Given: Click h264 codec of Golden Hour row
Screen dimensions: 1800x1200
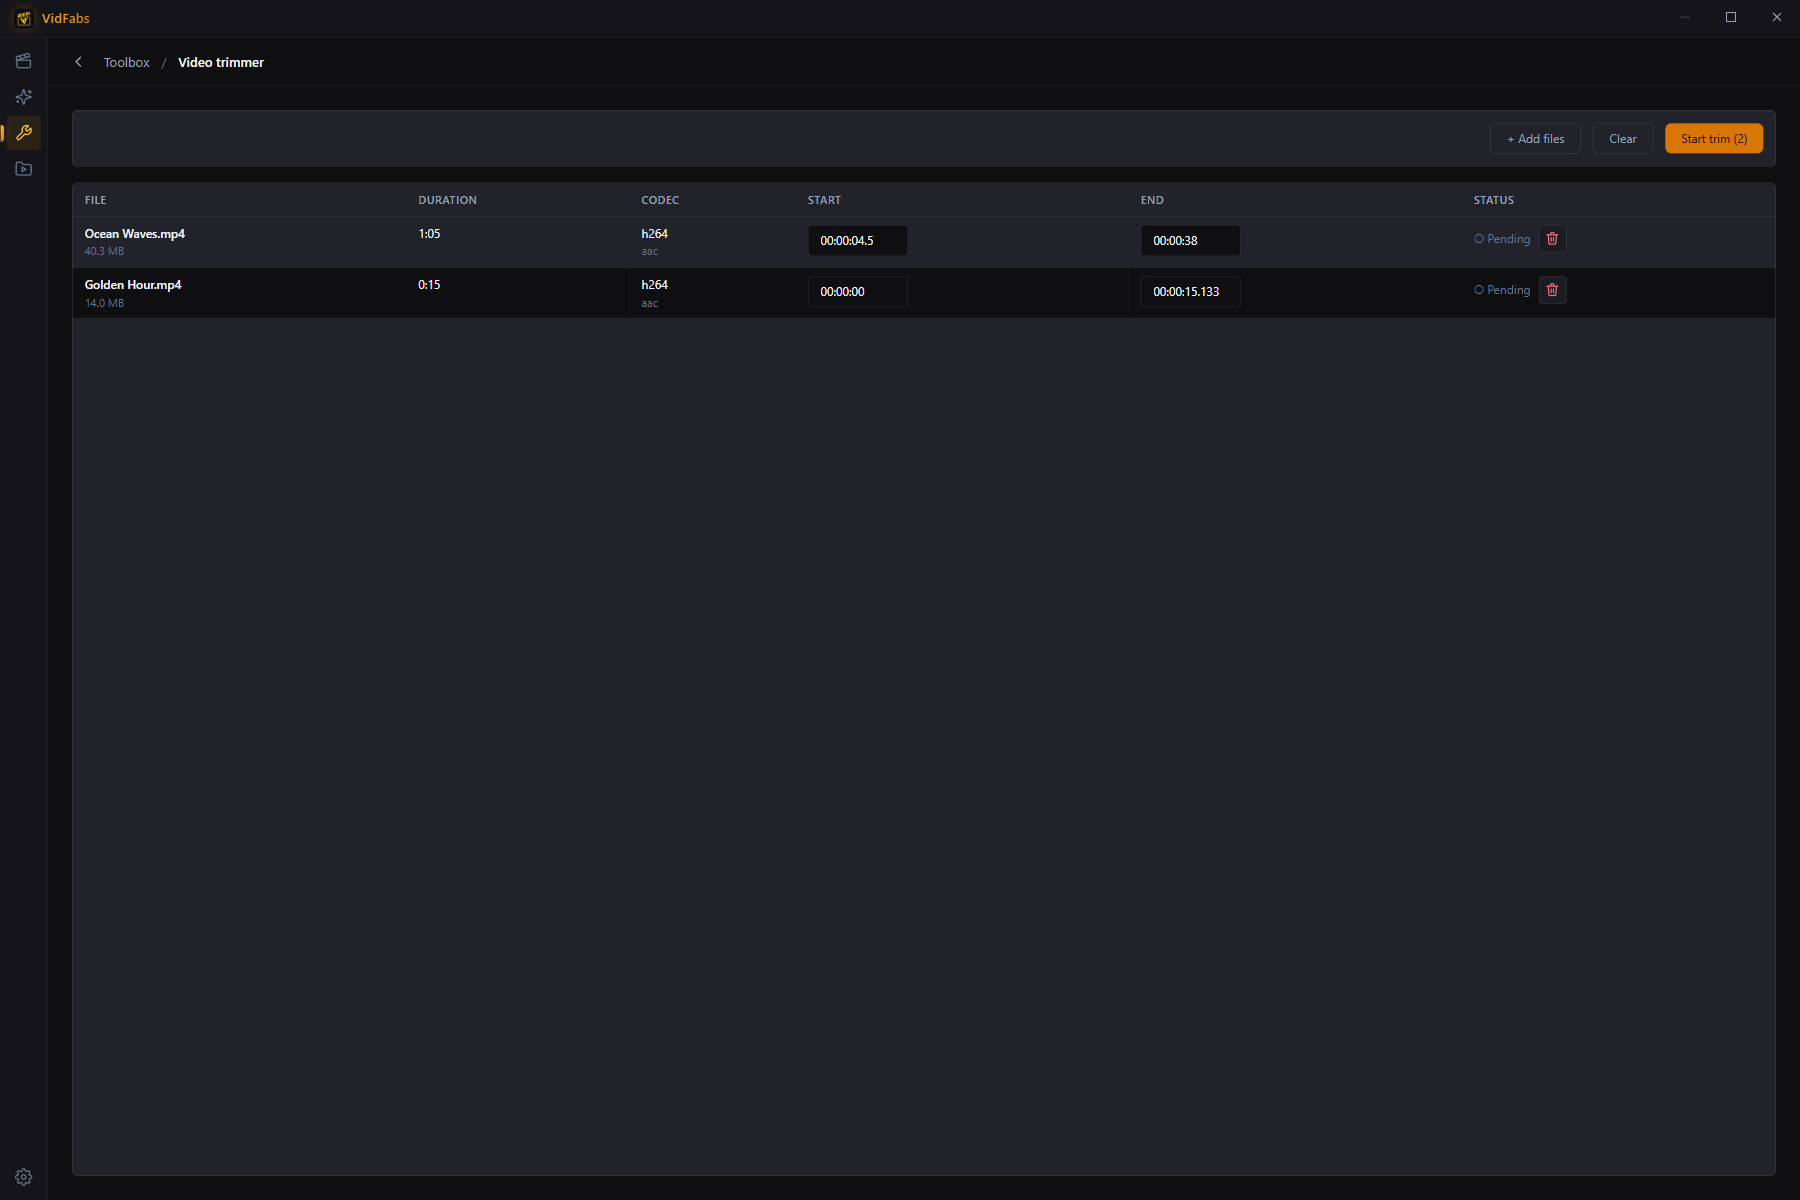Looking at the screenshot, I should coord(654,285).
